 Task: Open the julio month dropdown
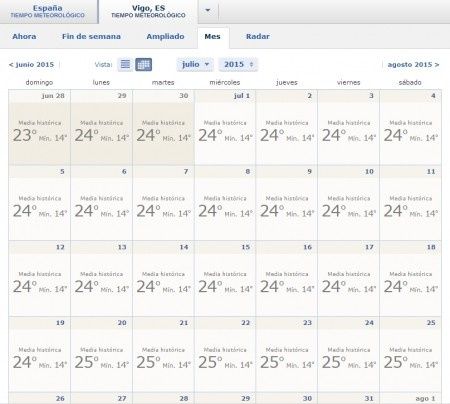tap(195, 64)
